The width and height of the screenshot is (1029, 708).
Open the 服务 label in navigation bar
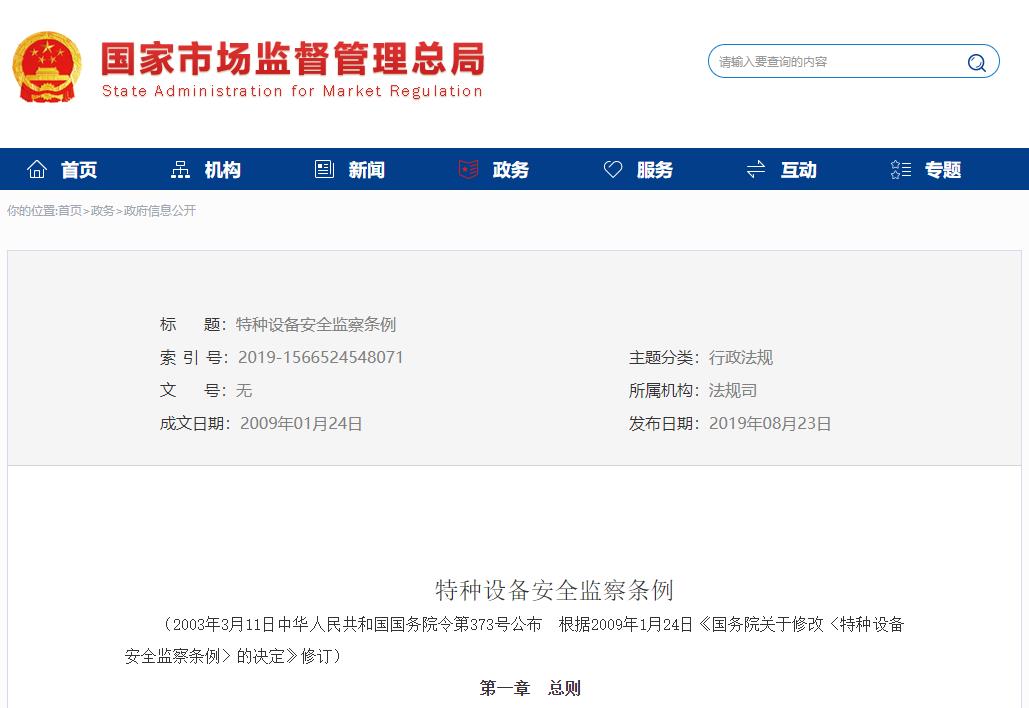[x=655, y=170]
